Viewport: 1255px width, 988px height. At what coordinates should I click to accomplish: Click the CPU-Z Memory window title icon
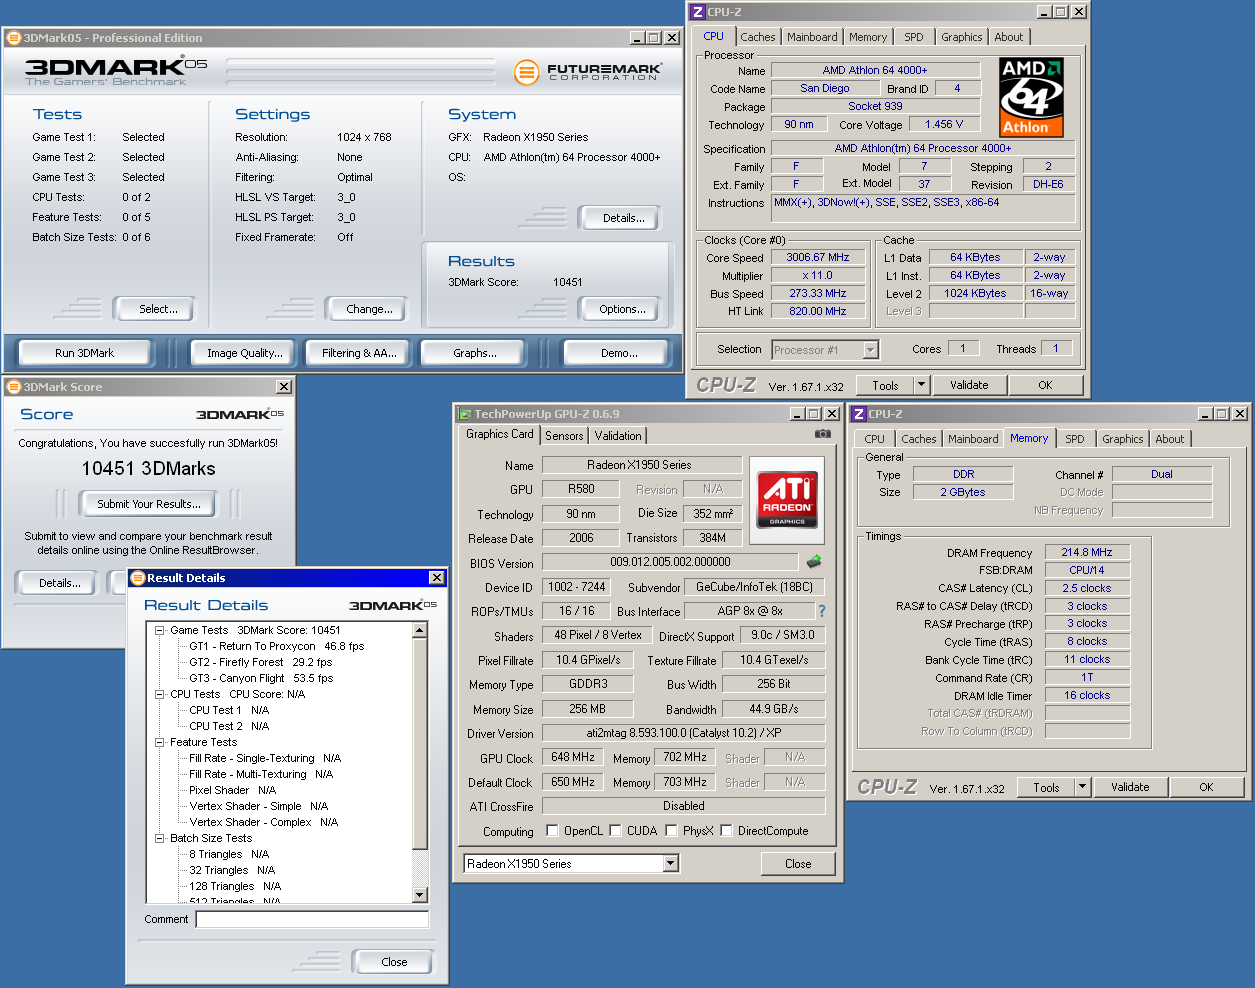(859, 414)
